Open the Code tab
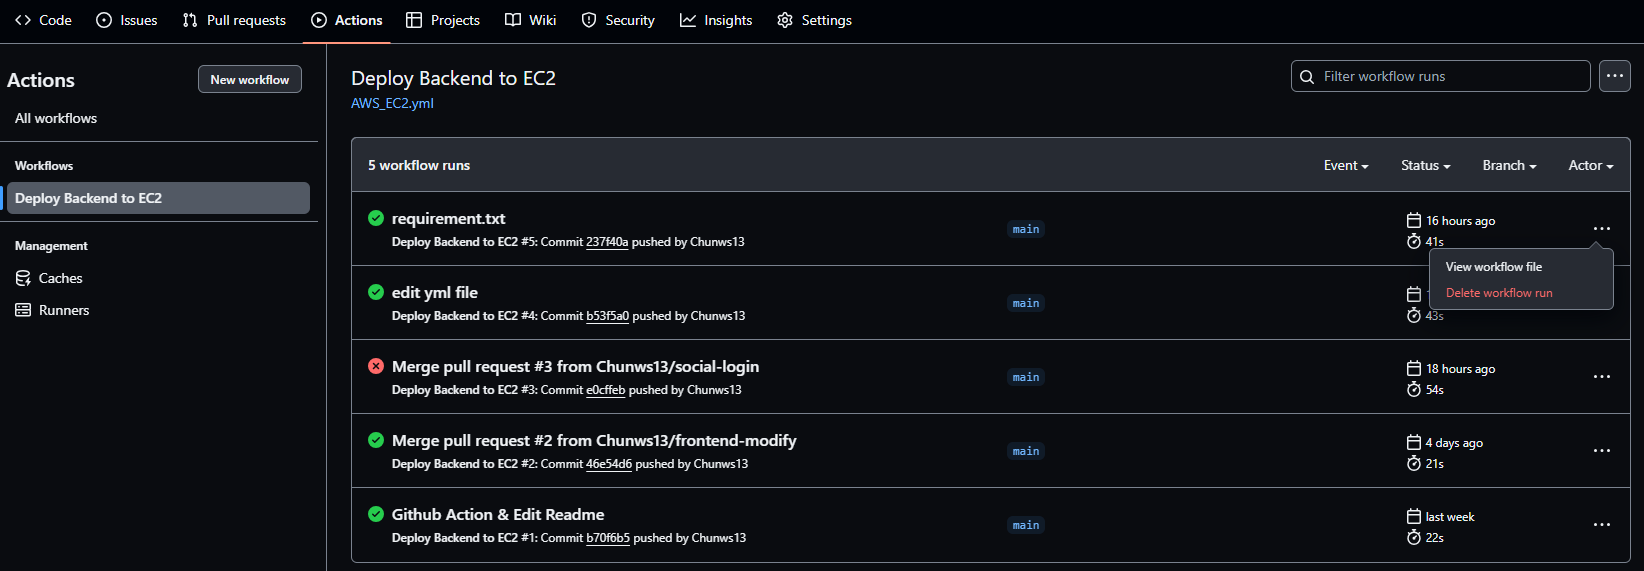Screen dimensions: 1644x571 coord(43,20)
